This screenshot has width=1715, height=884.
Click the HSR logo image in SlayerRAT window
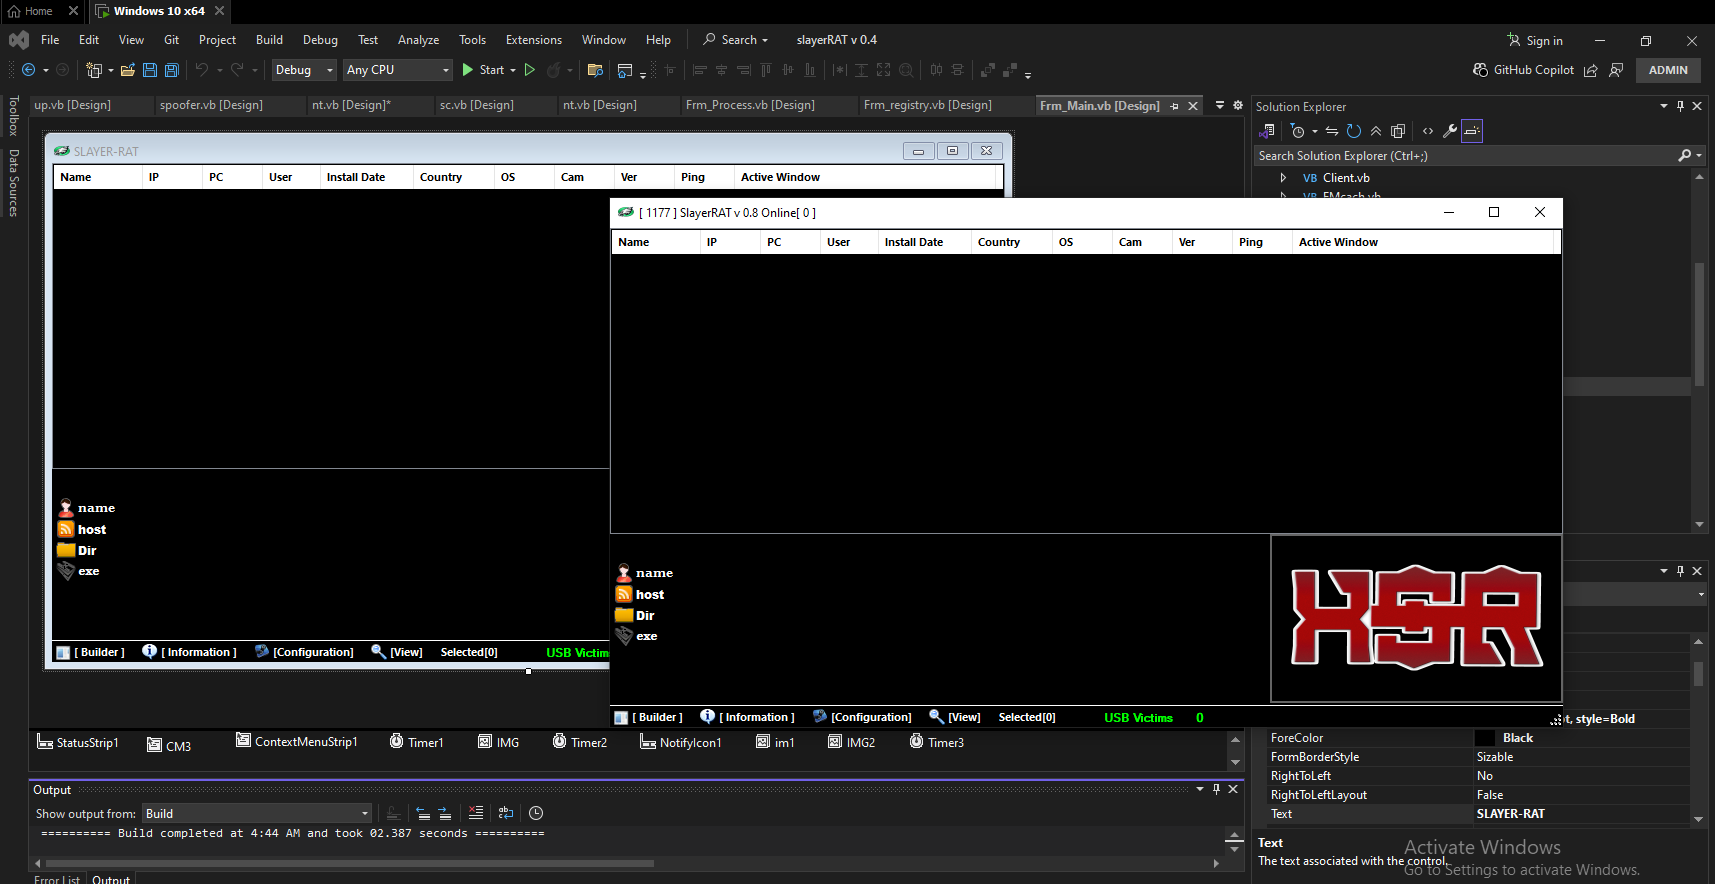tap(1416, 619)
